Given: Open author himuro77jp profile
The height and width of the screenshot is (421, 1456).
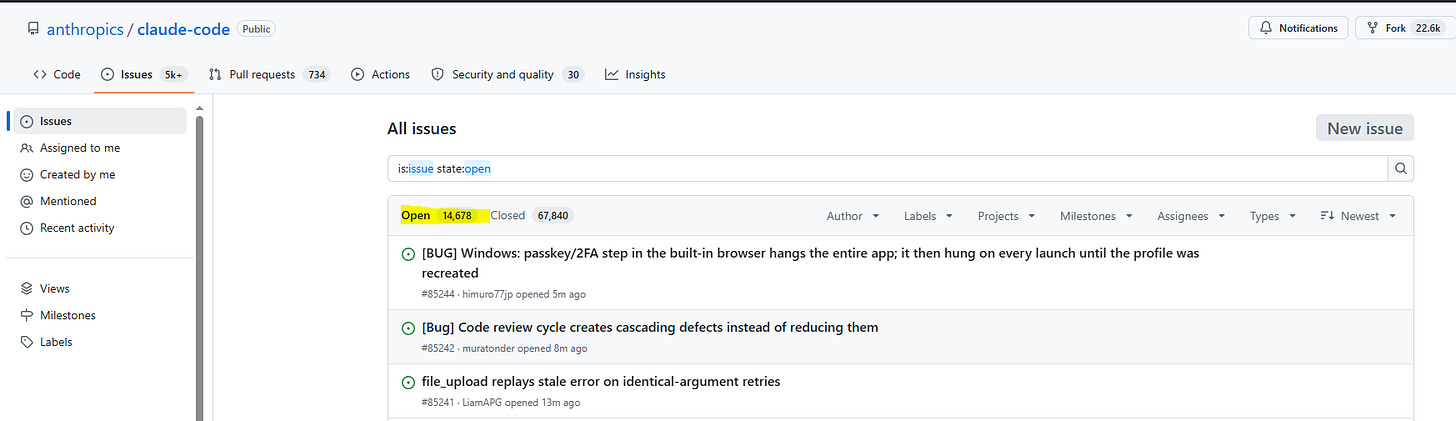Looking at the screenshot, I should (490, 295).
